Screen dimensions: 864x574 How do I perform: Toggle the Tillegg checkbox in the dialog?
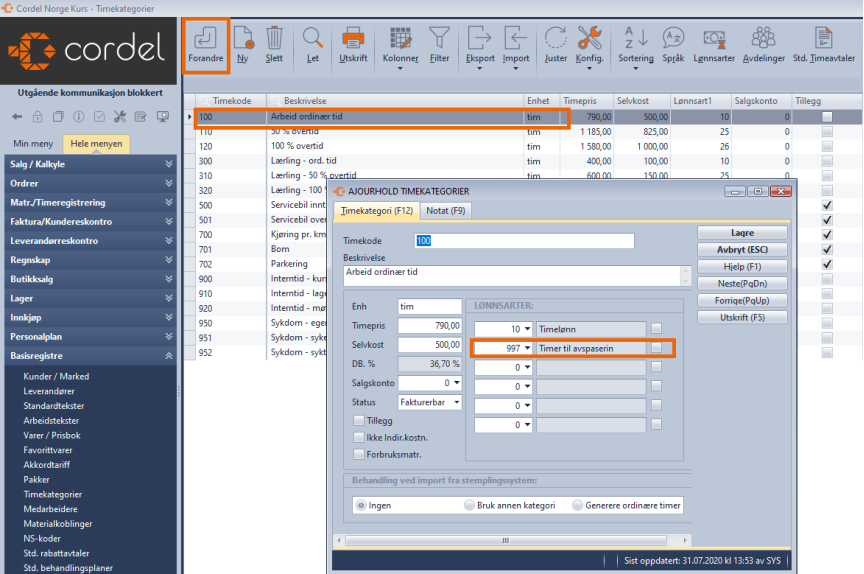pyautogui.click(x=359, y=420)
